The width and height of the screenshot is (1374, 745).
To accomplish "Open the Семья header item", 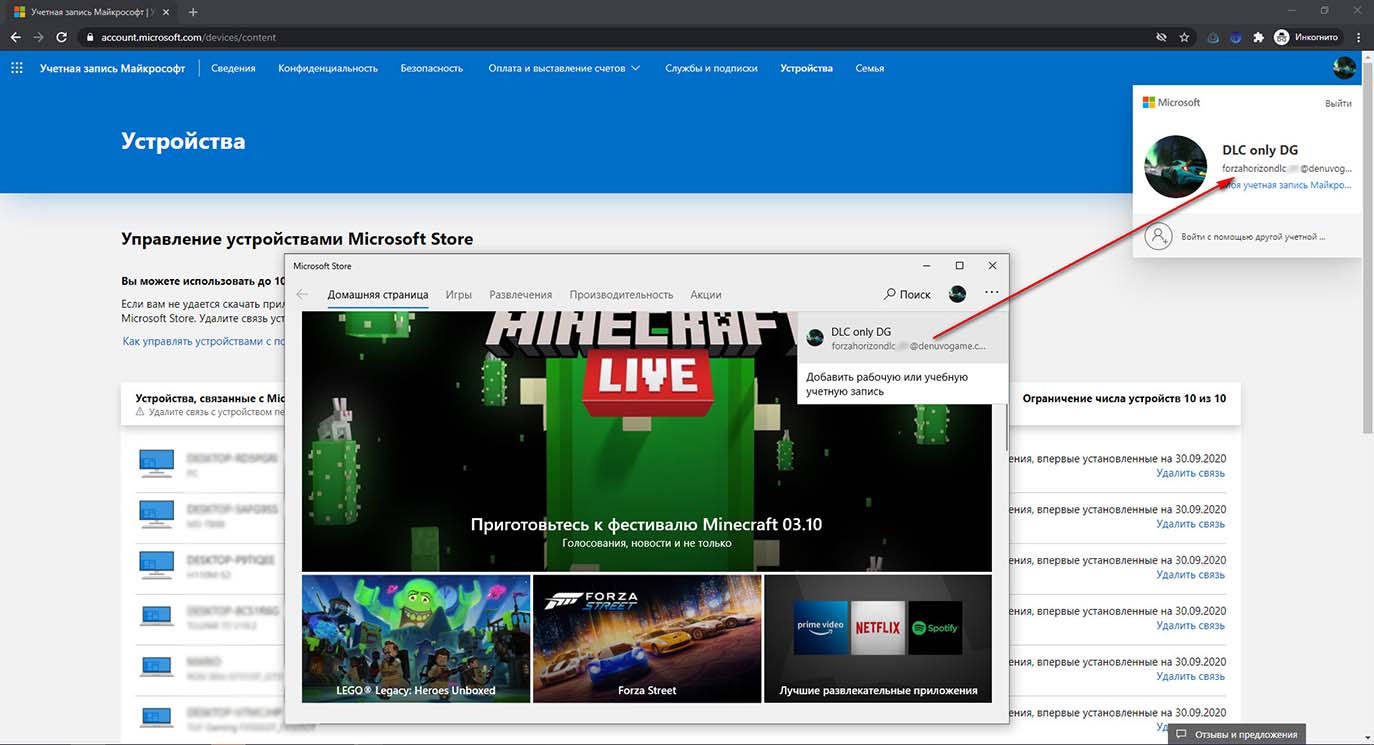I will [x=870, y=68].
